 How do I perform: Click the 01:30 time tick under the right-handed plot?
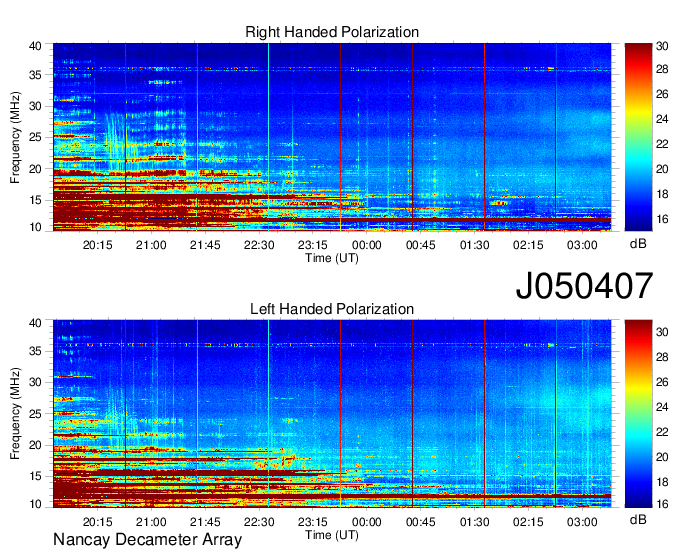pos(474,245)
